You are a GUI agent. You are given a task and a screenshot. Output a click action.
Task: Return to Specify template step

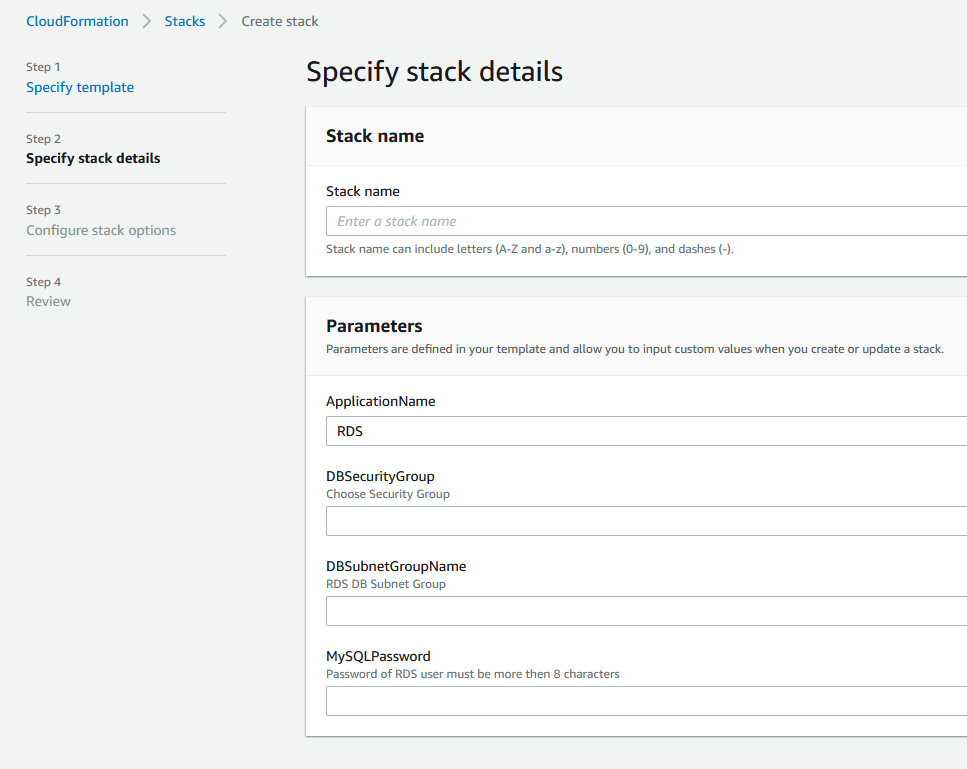[x=80, y=88]
